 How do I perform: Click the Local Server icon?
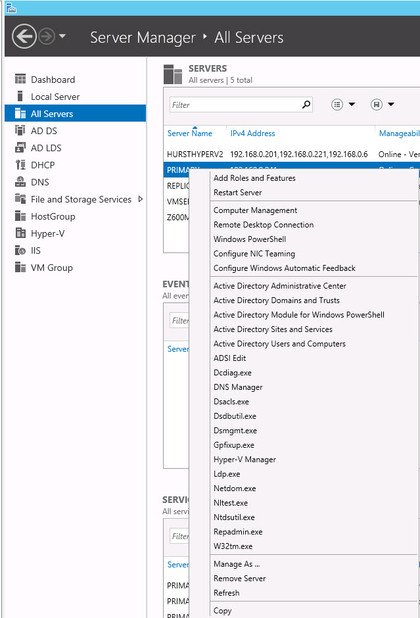20,96
